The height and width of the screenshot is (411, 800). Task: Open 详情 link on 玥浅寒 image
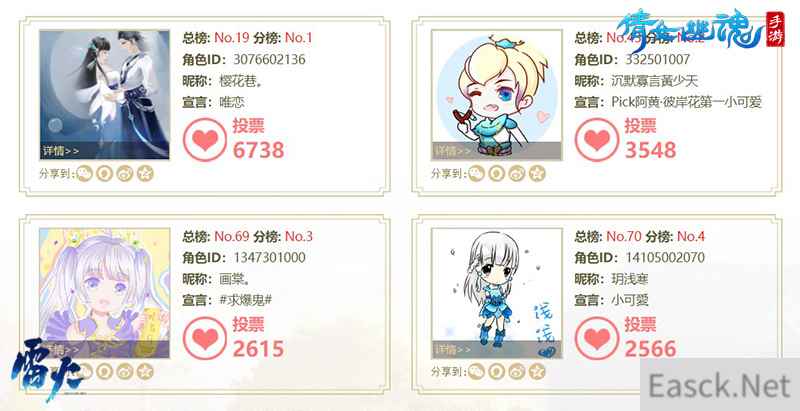(x=452, y=349)
